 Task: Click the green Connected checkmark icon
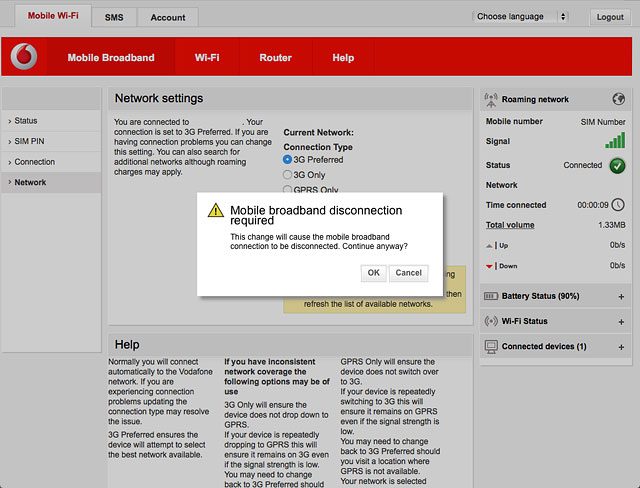click(x=617, y=165)
